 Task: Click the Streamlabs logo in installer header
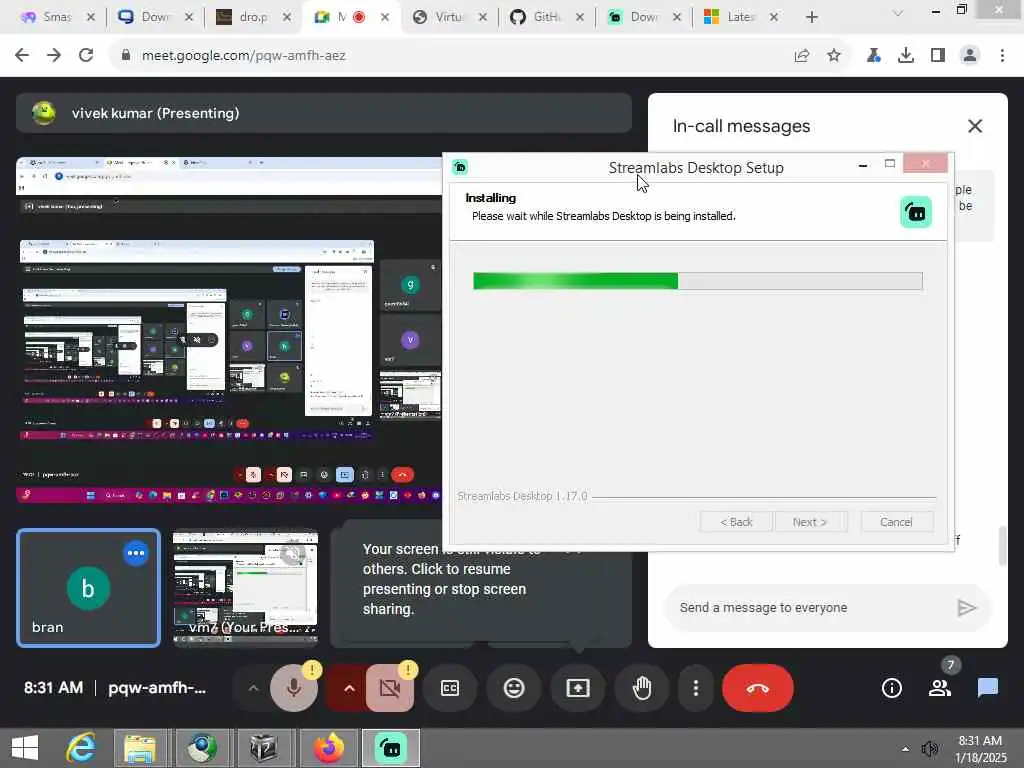click(916, 212)
